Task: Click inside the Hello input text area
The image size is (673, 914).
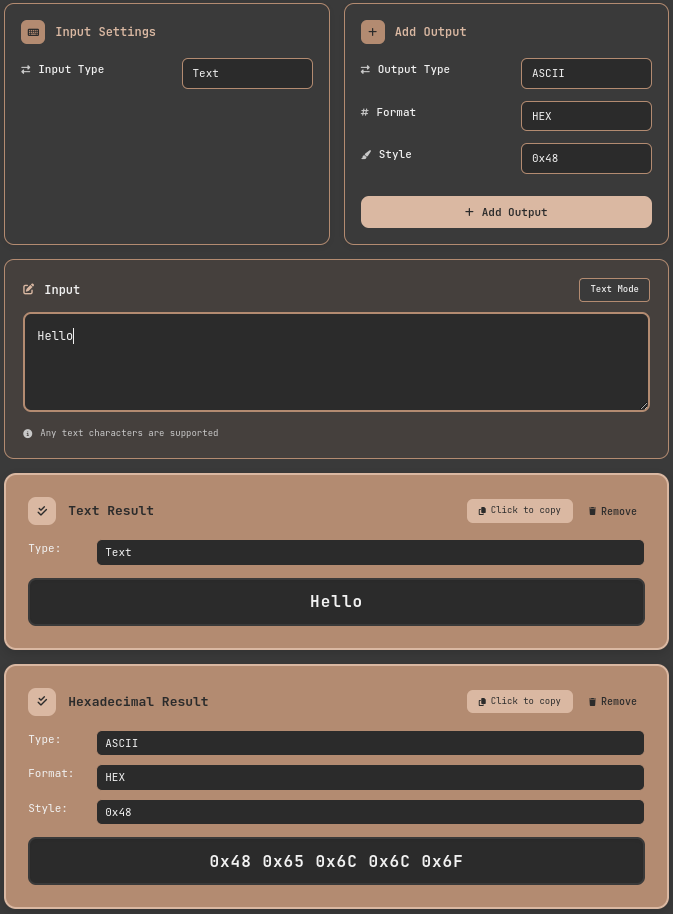Action: click(x=336, y=362)
